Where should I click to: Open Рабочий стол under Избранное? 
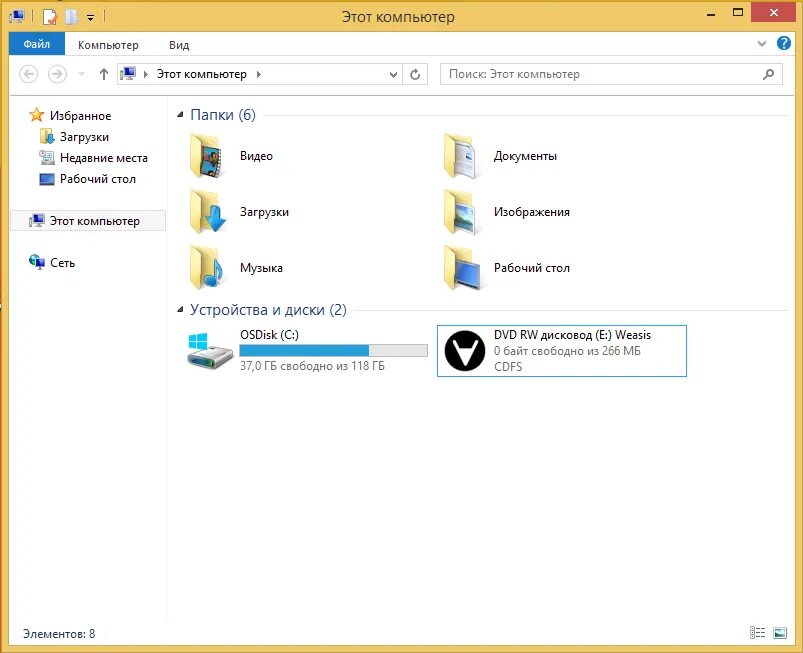click(88, 179)
